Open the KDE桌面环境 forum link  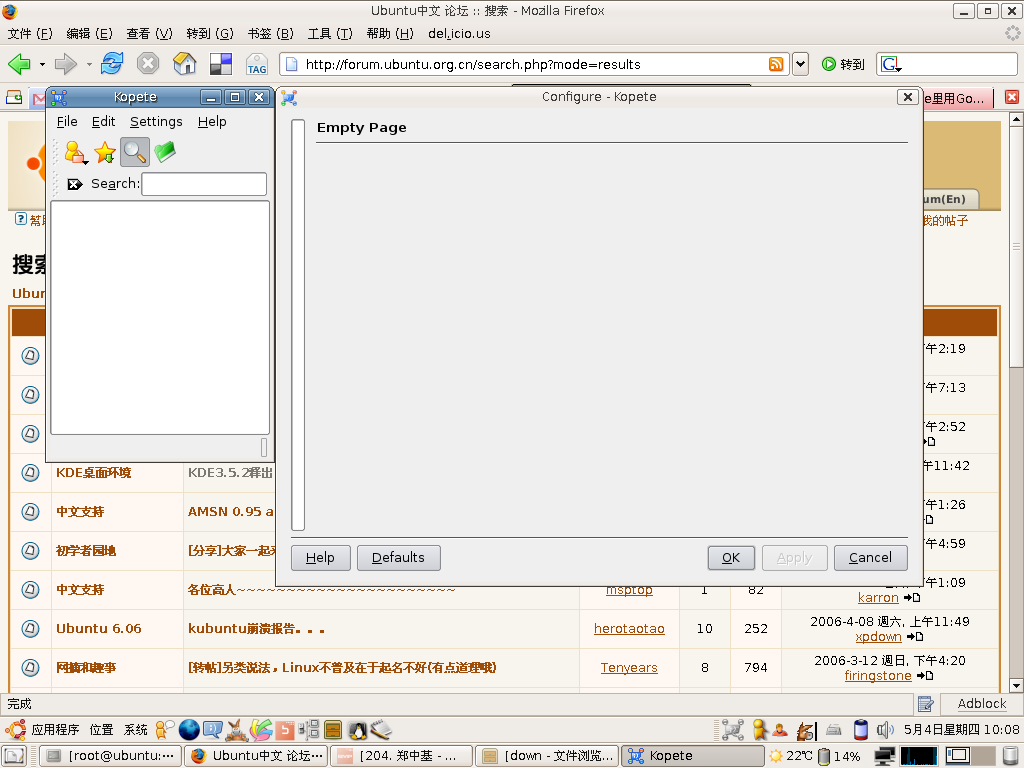pos(93,473)
